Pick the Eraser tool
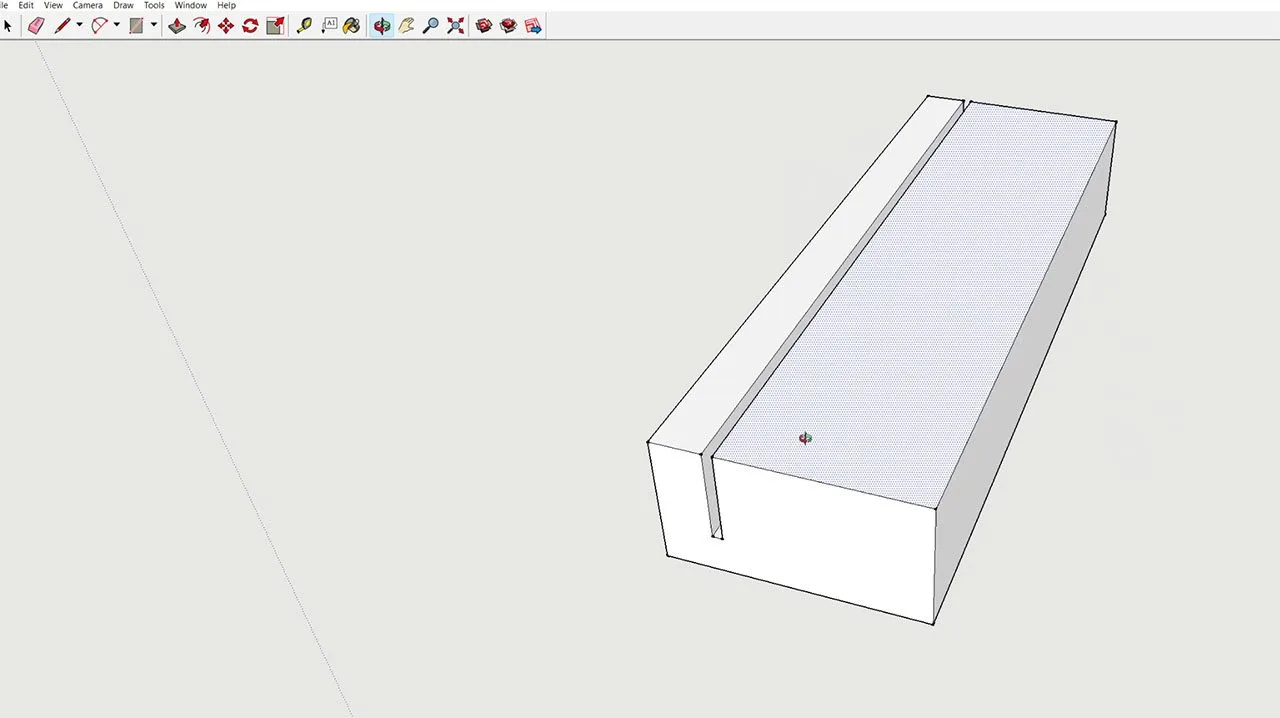Screen dimensions: 1280x718 tap(36, 26)
